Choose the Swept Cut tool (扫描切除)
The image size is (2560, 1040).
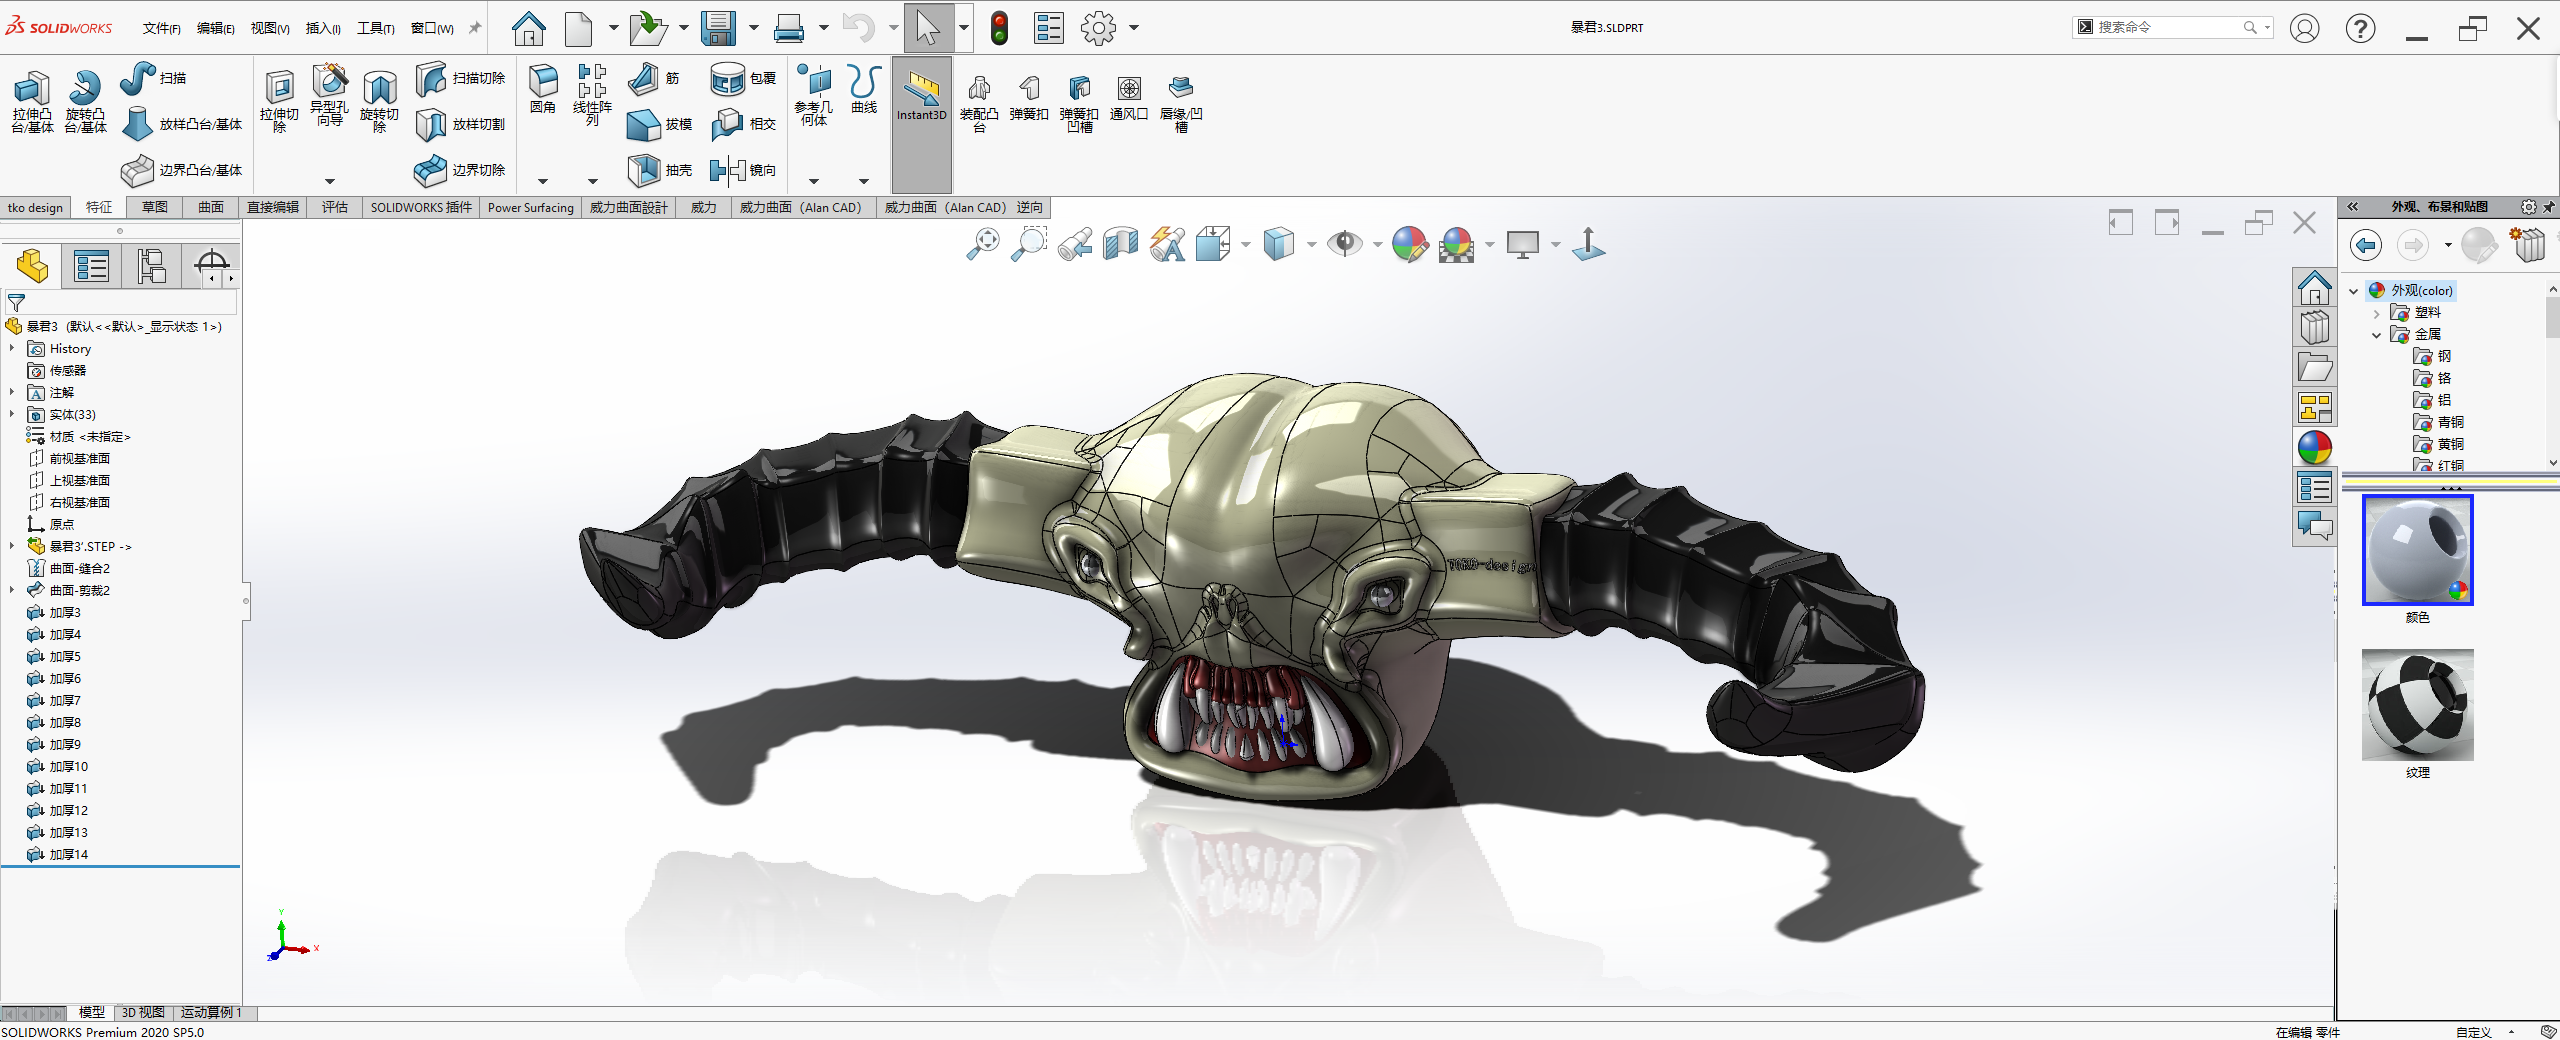pyautogui.click(x=460, y=78)
